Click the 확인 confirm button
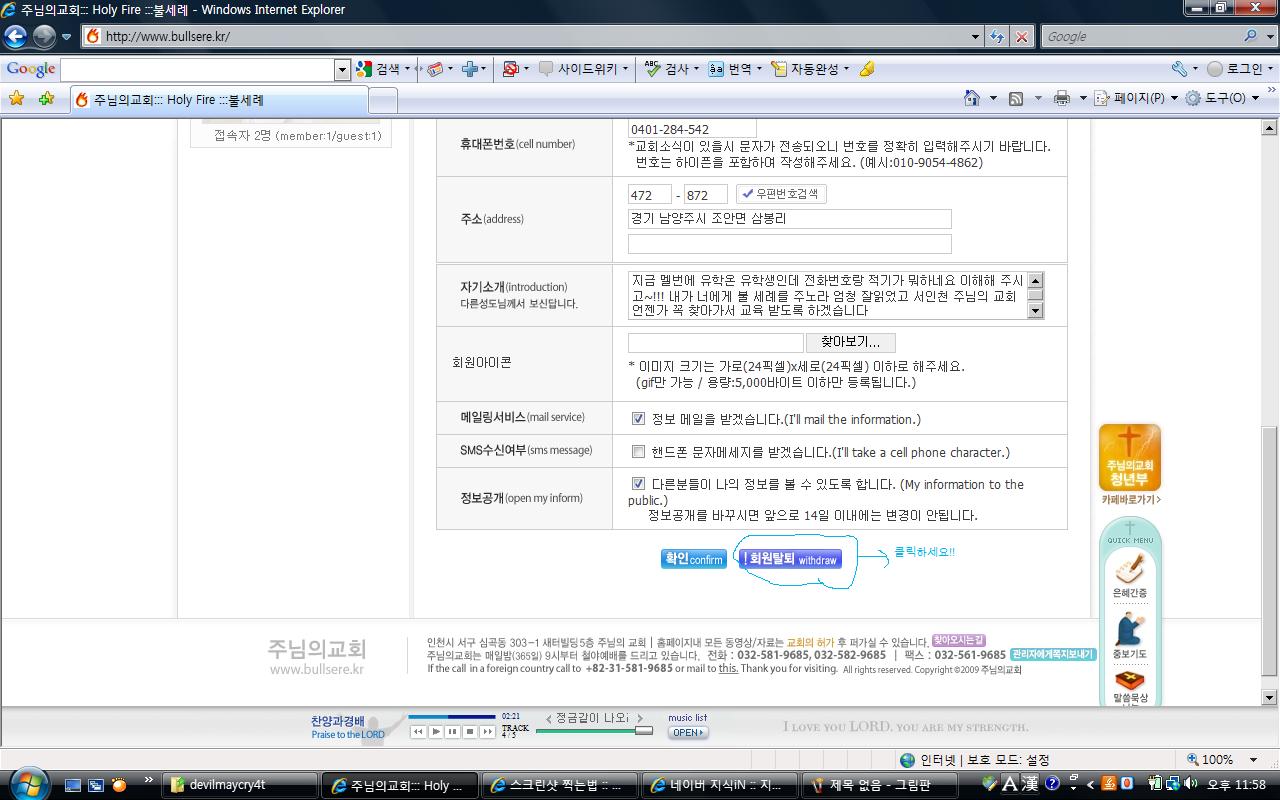Screen dimensions: 1280x800 coord(693,559)
